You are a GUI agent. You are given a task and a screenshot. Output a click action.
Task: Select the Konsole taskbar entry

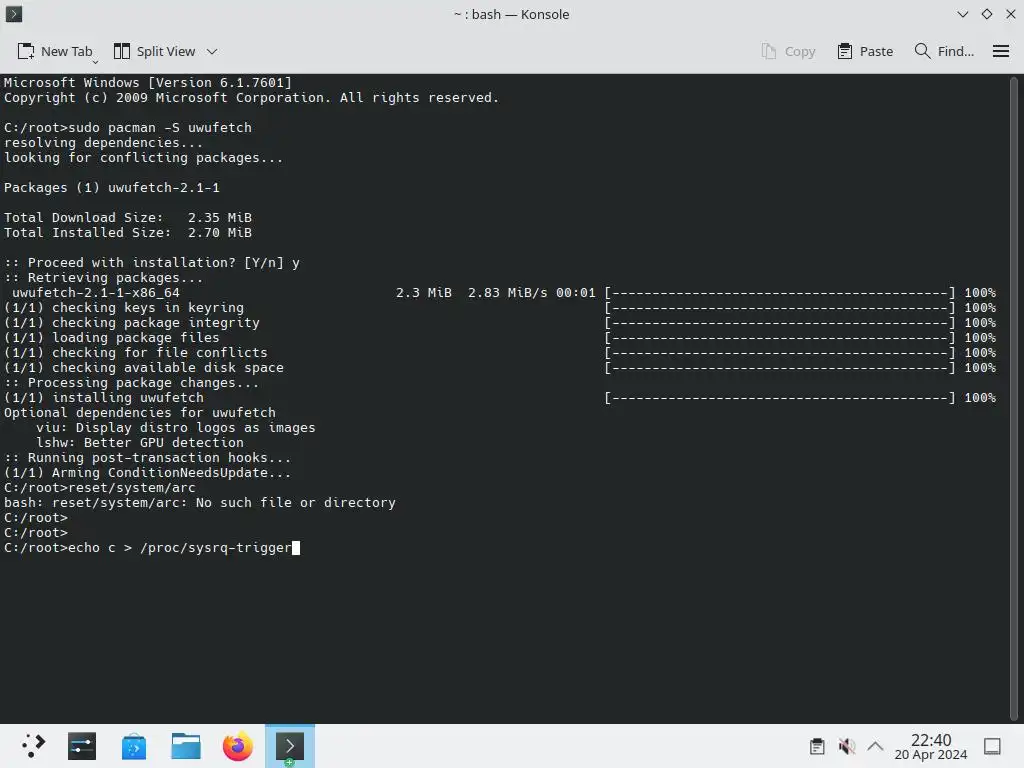point(290,746)
